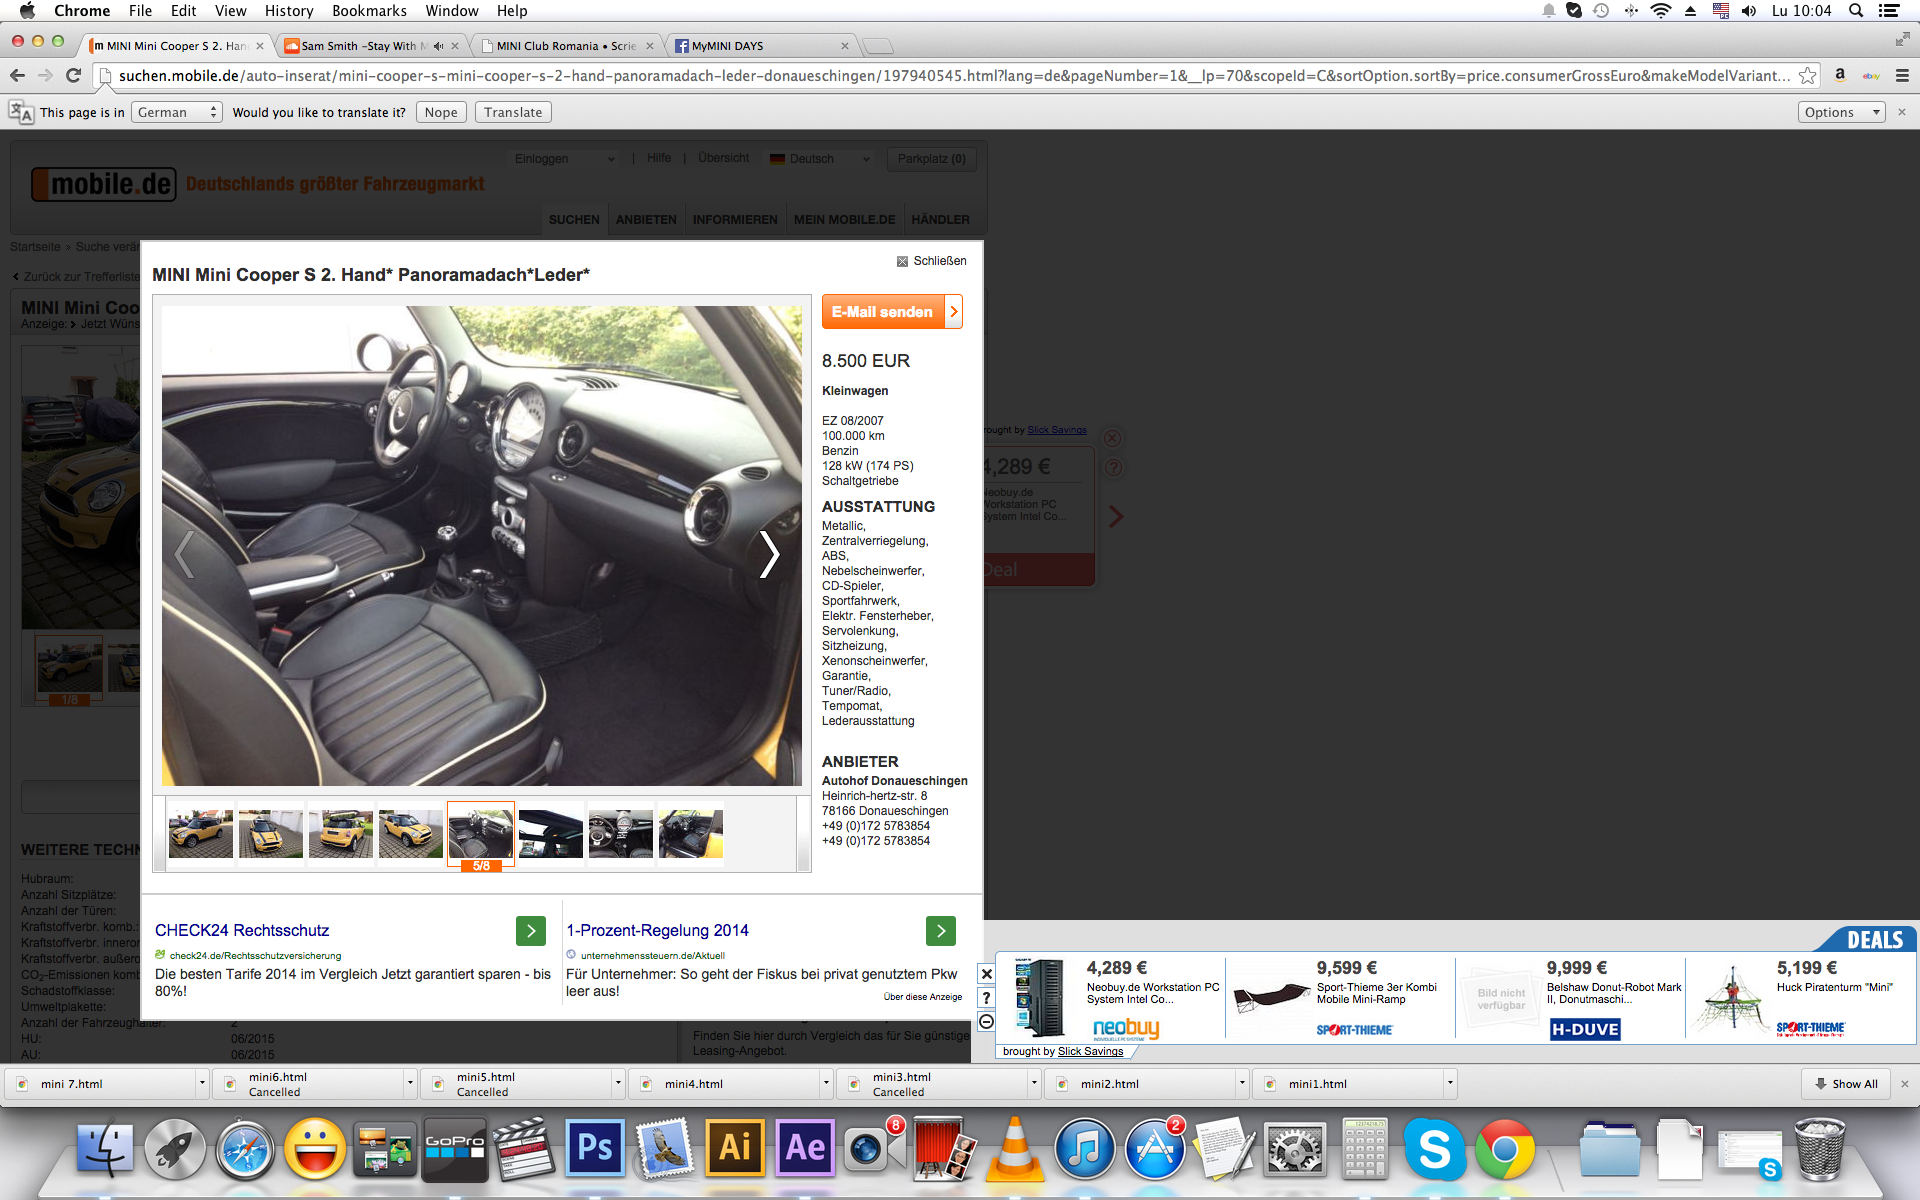Dismiss the Slick Savings deals bar

[x=986, y=974]
